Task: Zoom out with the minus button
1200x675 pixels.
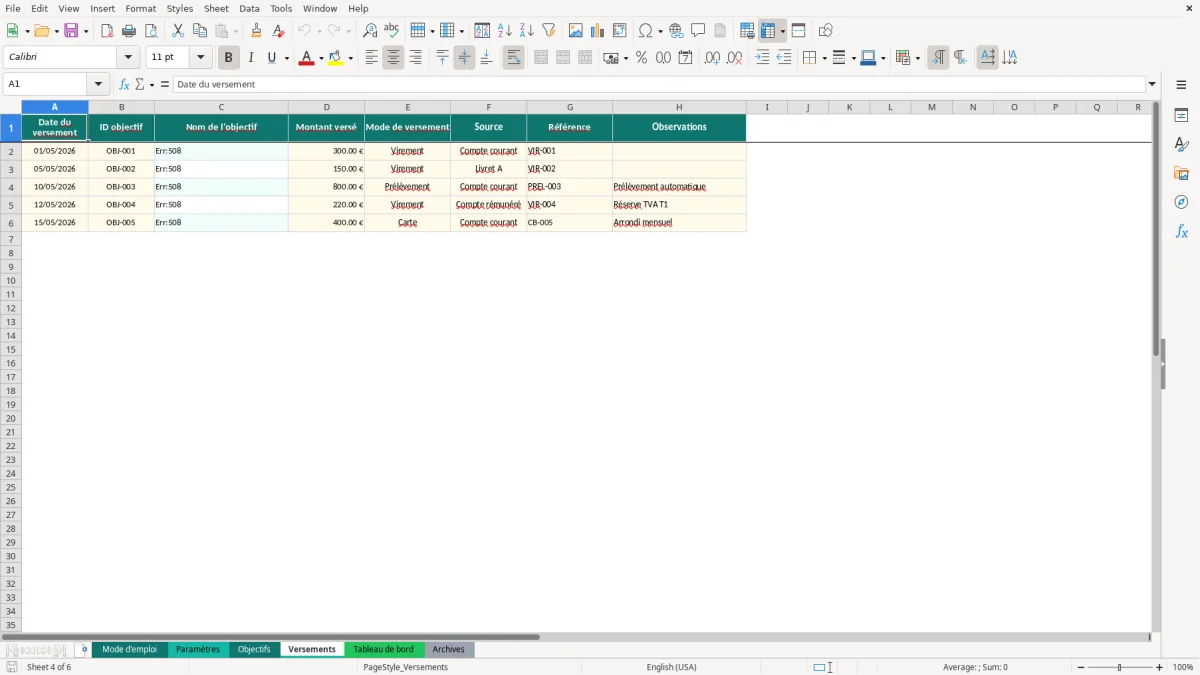Action: click(x=1081, y=667)
